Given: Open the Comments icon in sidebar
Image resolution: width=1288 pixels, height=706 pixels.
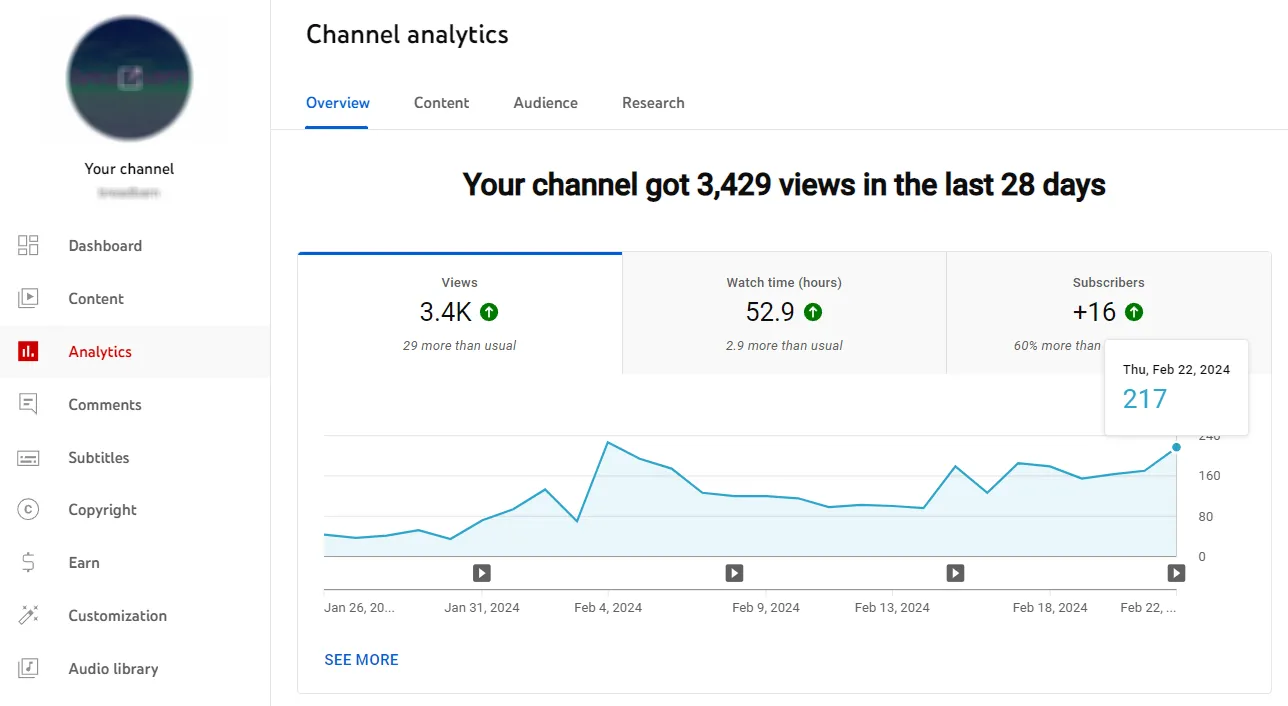Looking at the screenshot, I should pyautogui.click(x=28, y=404).
